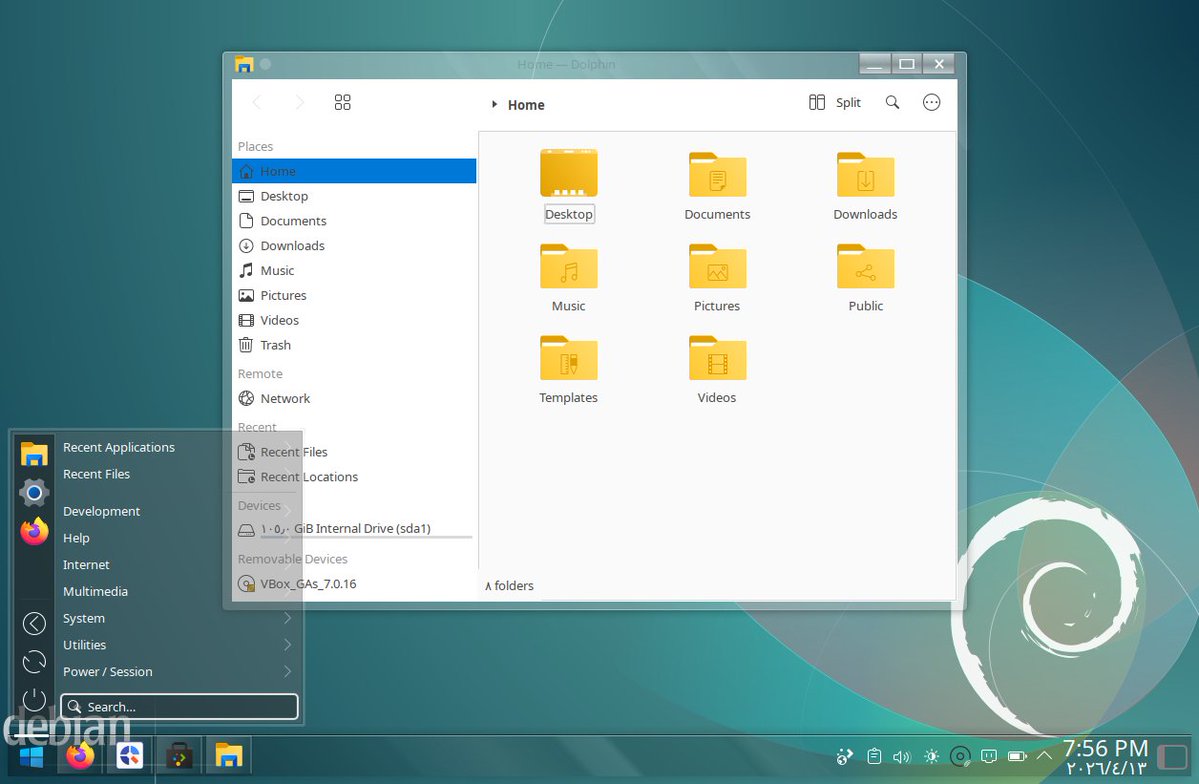The image size is (1199, 784).
Task: Click the icon view mode button in Dolphin's toolbar
Action: point(343,102)
